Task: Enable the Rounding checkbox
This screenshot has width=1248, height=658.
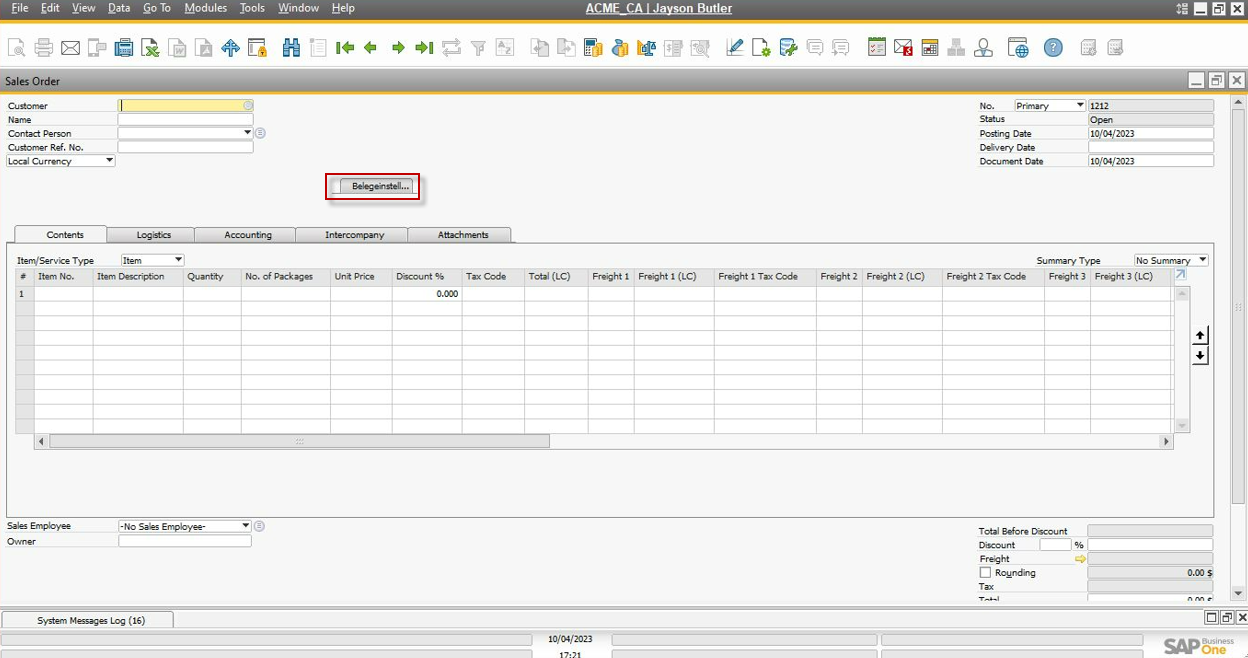Action: click(x=985, y=573)
